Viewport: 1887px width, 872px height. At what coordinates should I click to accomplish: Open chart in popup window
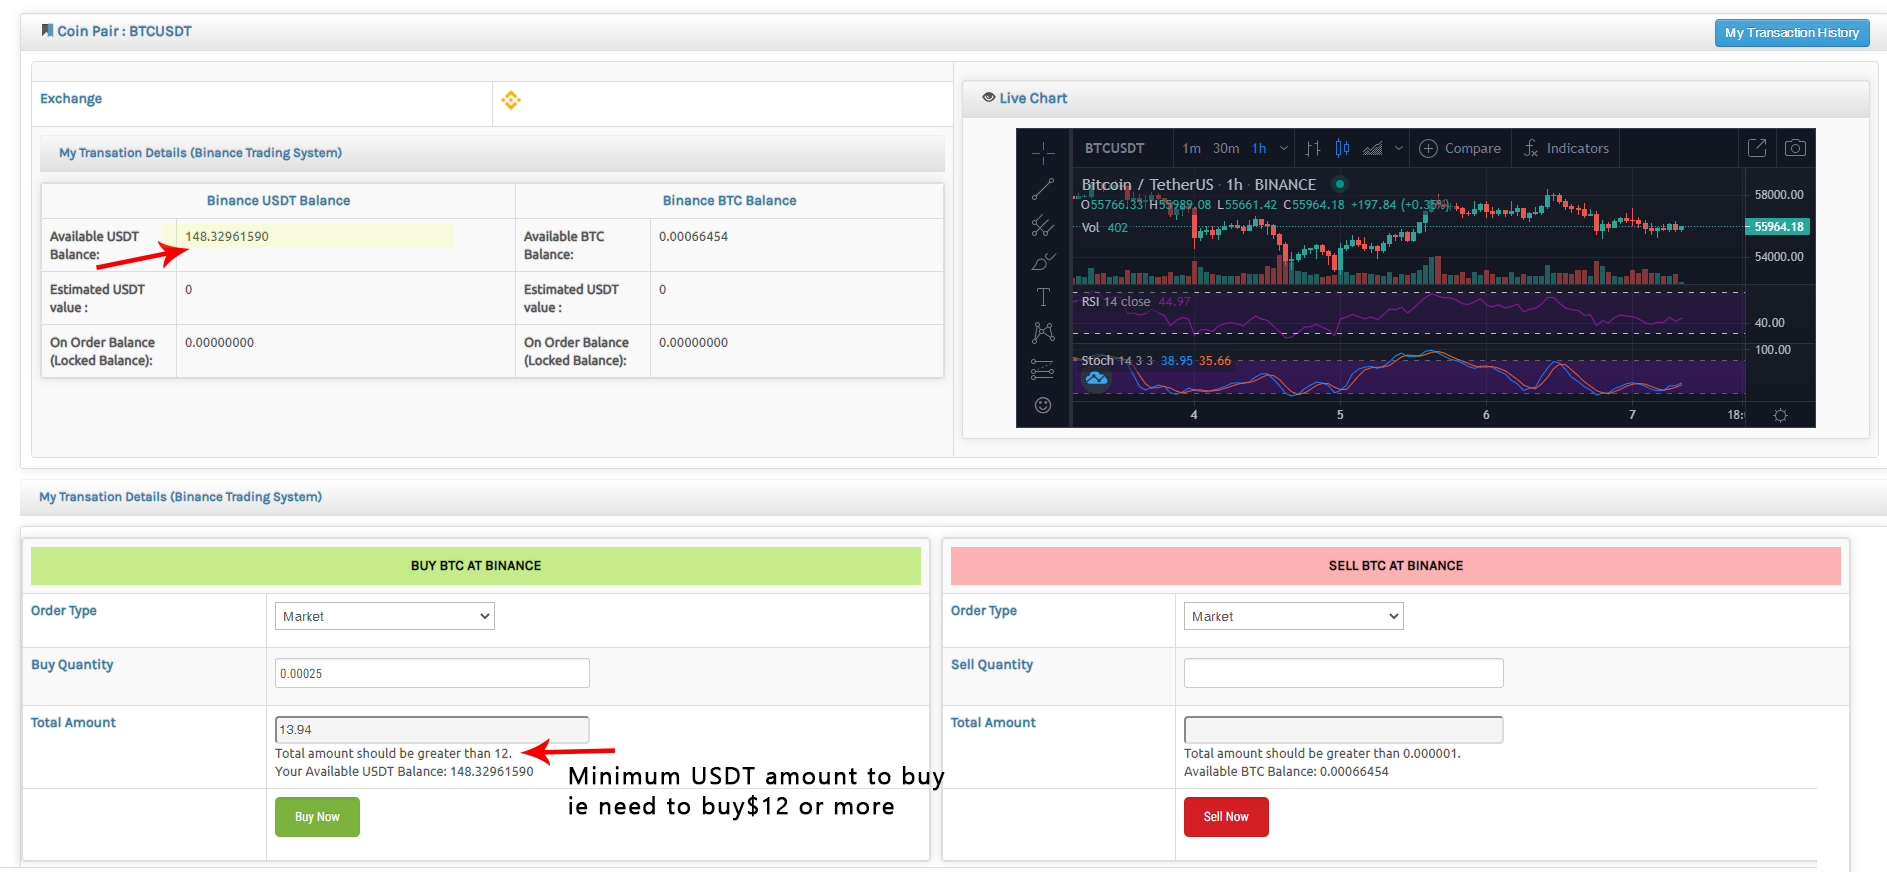pos(1757,148)
